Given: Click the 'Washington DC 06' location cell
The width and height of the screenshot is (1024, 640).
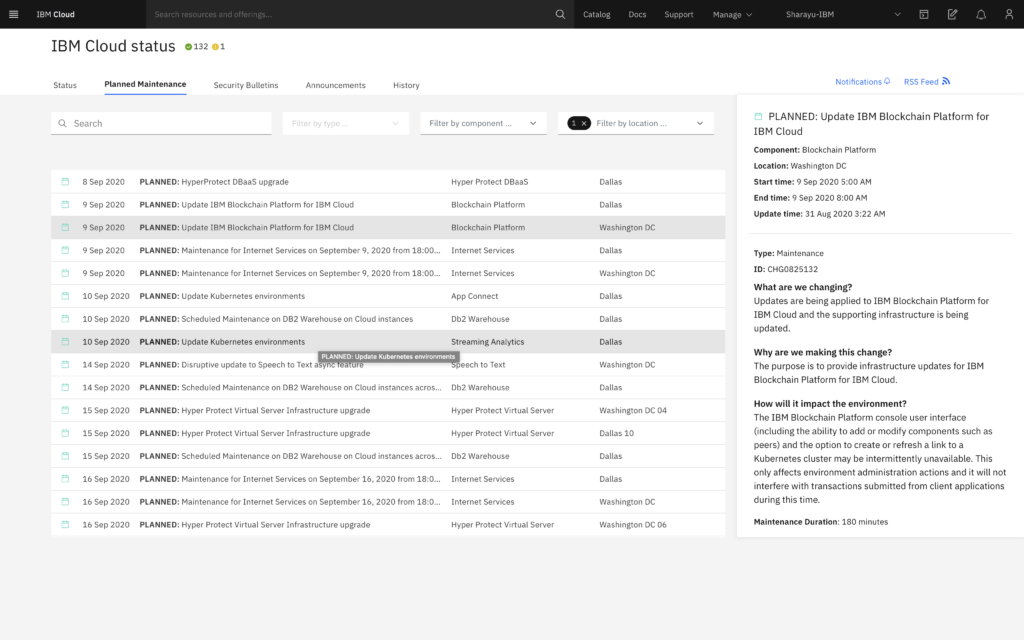Looking at the screenshot, I should click(633, 524).
